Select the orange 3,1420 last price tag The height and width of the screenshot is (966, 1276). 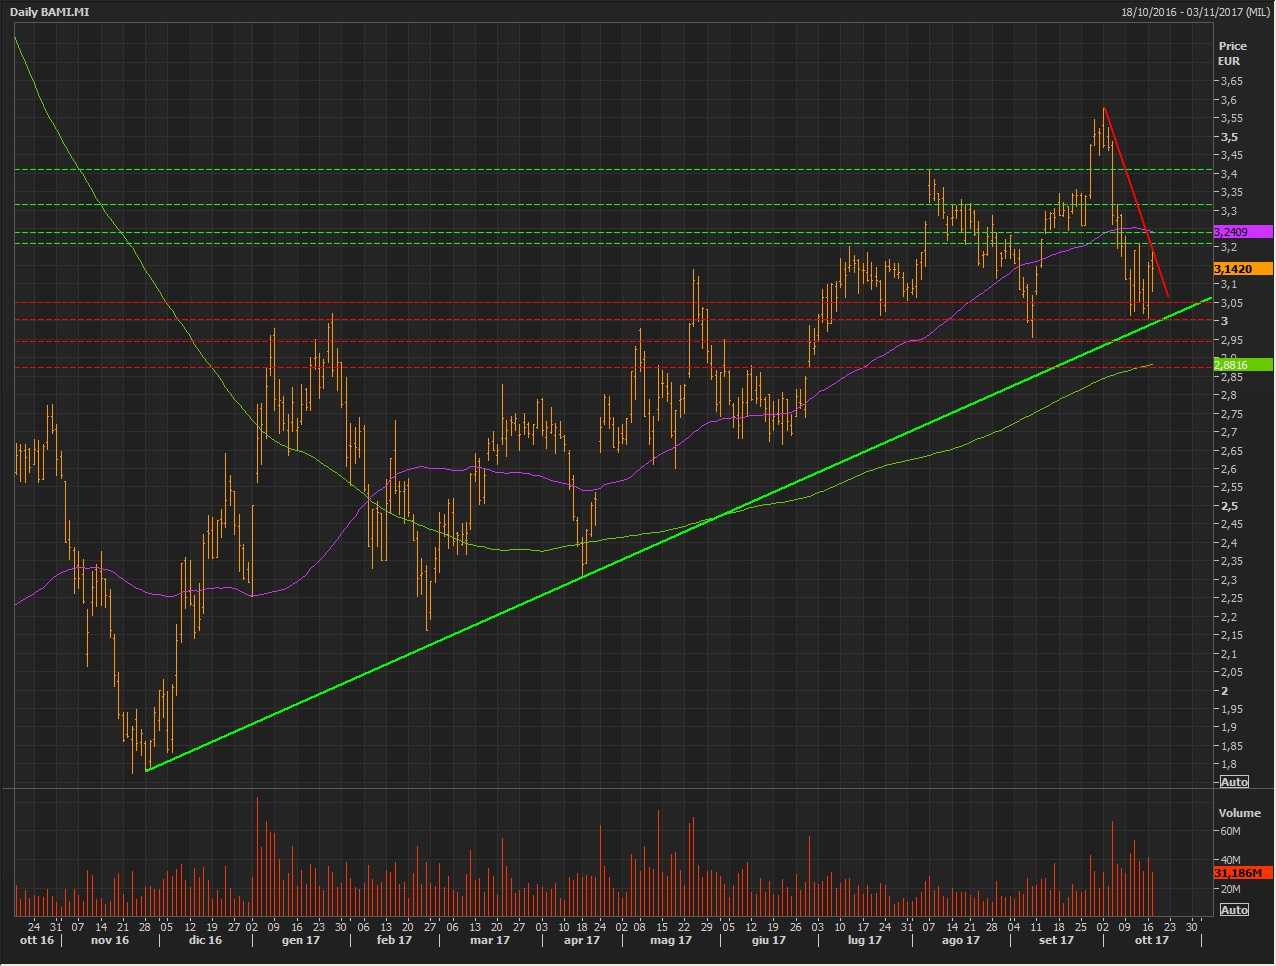point(1241,269)
